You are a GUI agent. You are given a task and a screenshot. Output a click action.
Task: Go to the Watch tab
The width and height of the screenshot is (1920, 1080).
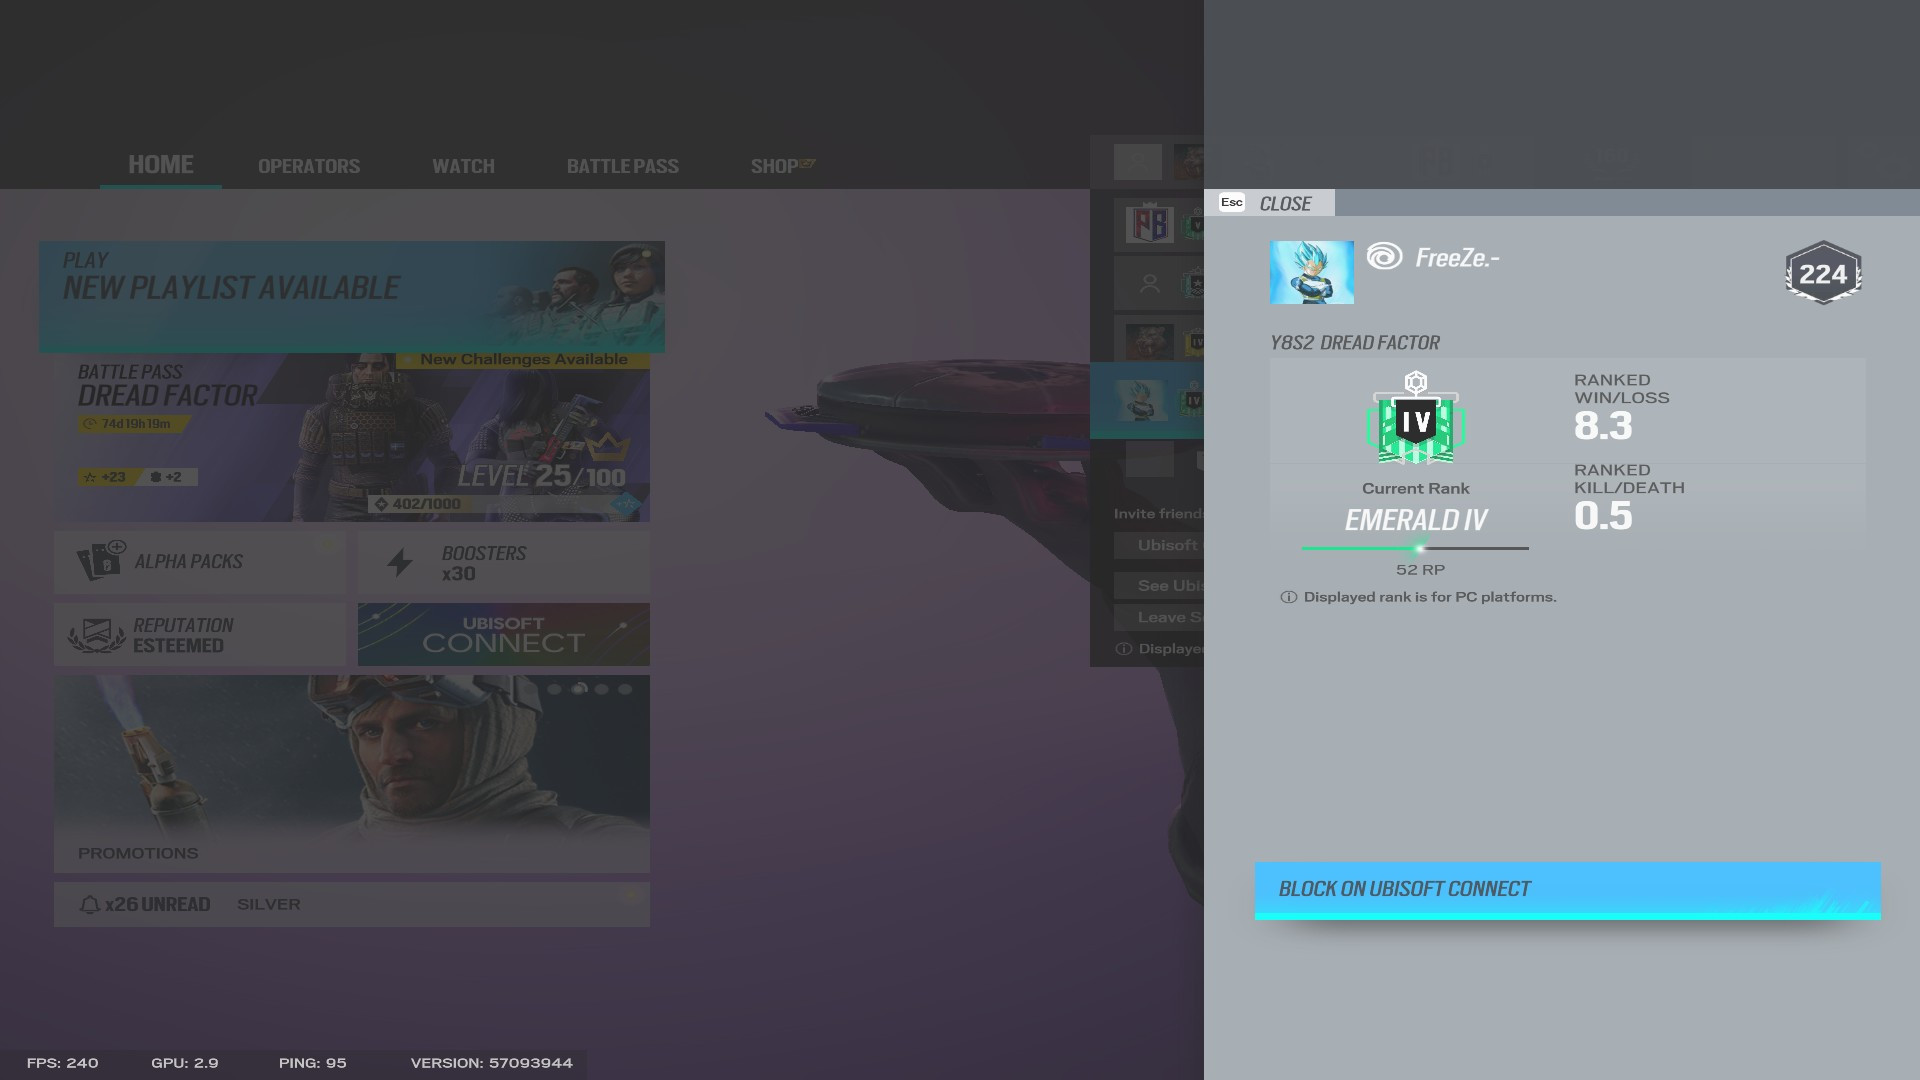463,166
